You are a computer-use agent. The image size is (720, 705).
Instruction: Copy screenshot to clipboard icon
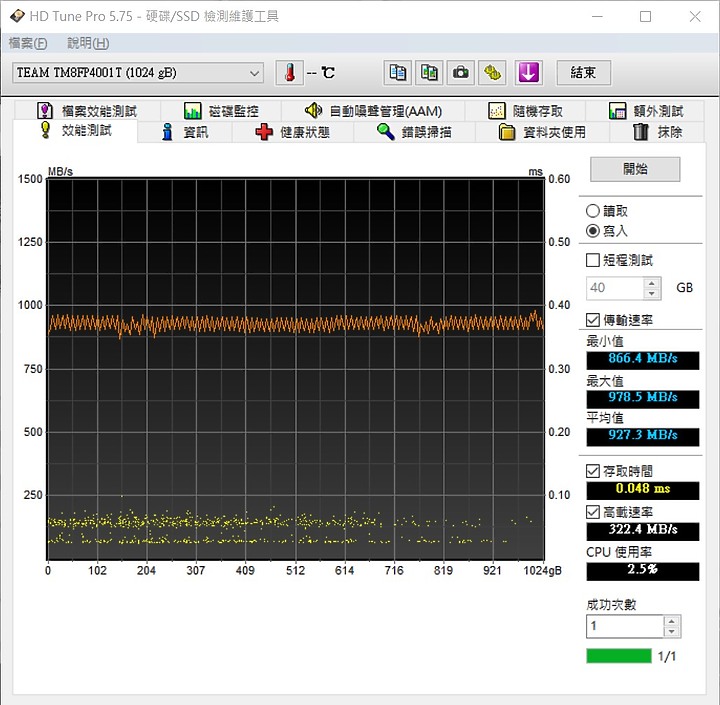pos(429,73)
